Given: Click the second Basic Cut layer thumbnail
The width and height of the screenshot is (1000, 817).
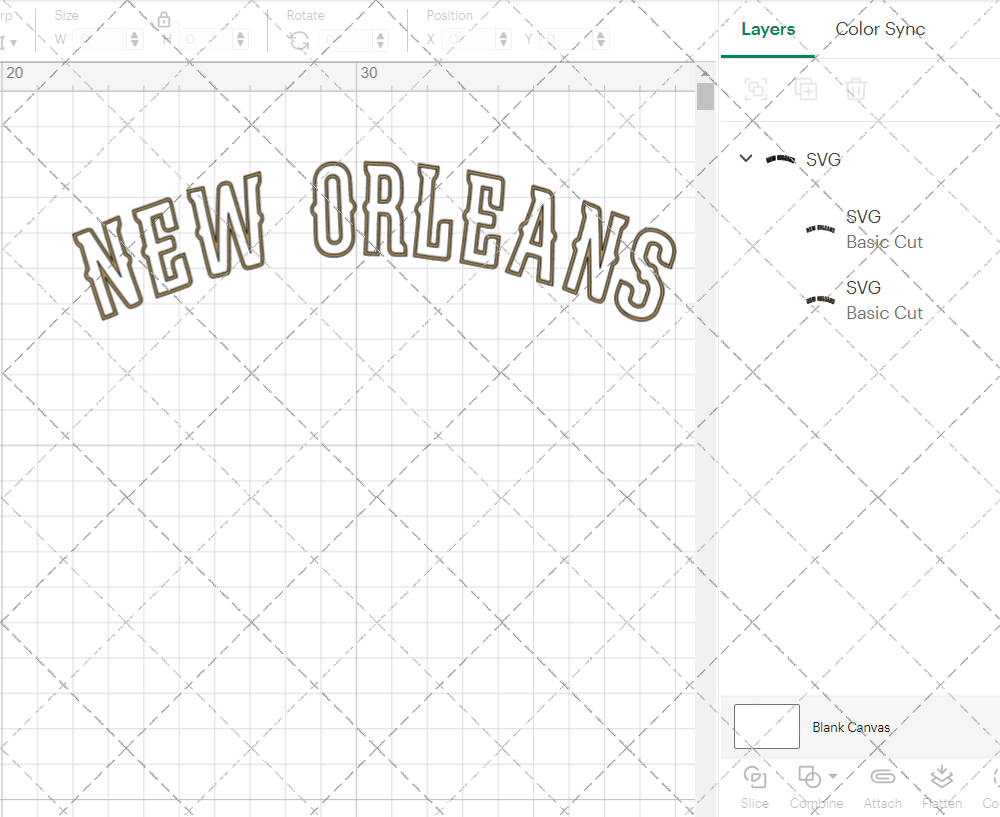Looking at the screenshot, I should click(820, 300).
